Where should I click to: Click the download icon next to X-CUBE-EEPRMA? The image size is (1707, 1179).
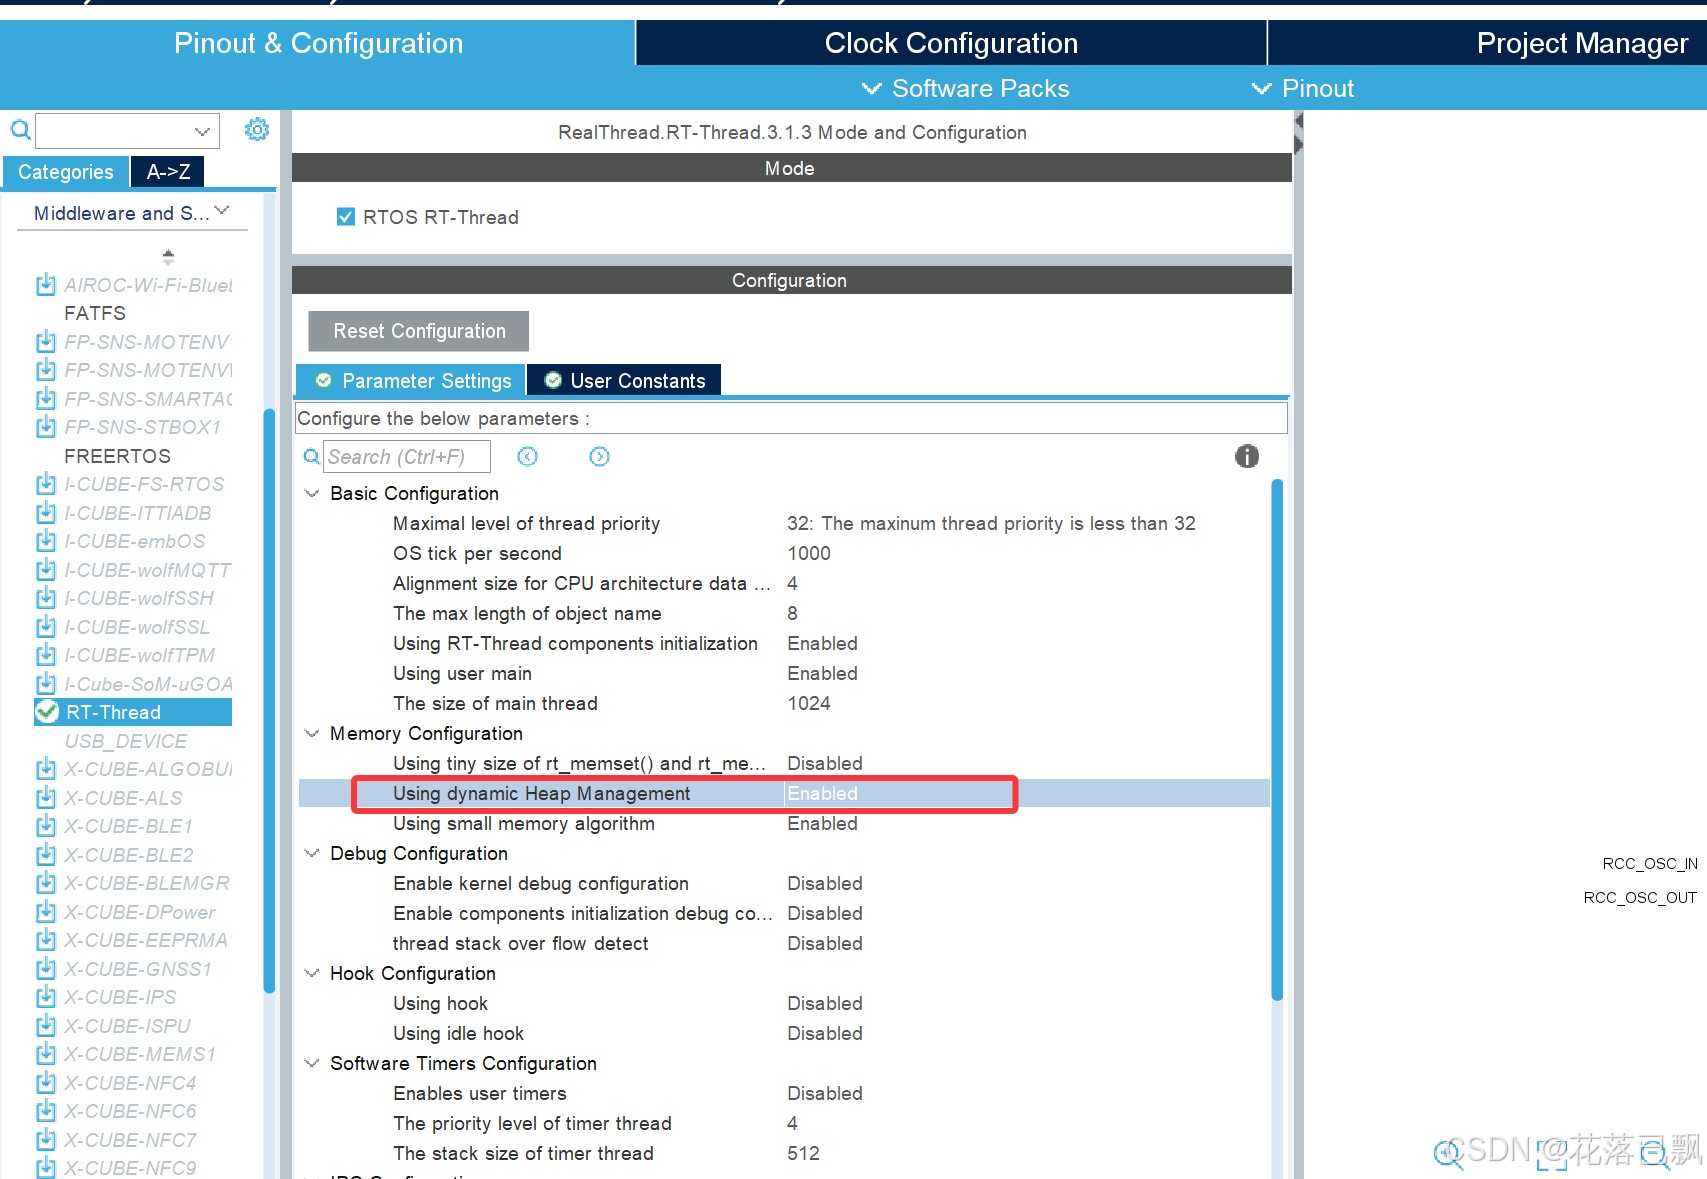46,940
